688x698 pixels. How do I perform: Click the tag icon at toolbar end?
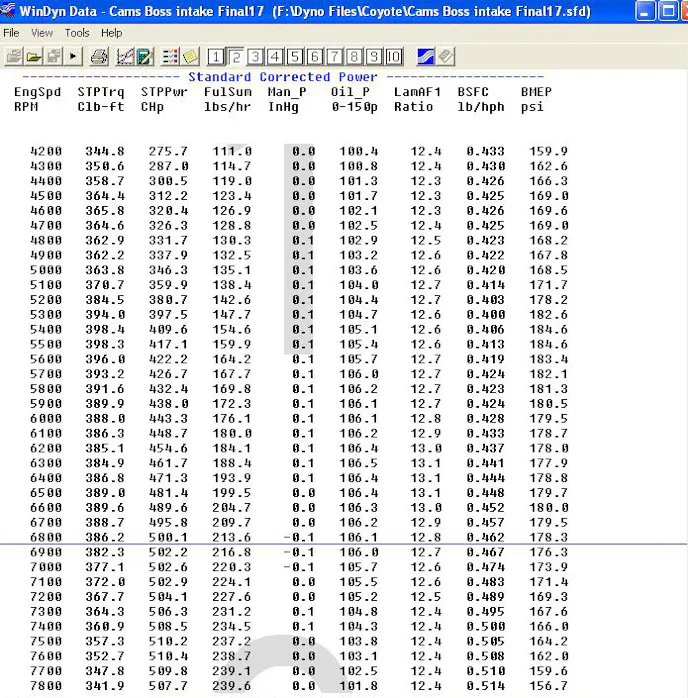(x=445, y=56)
